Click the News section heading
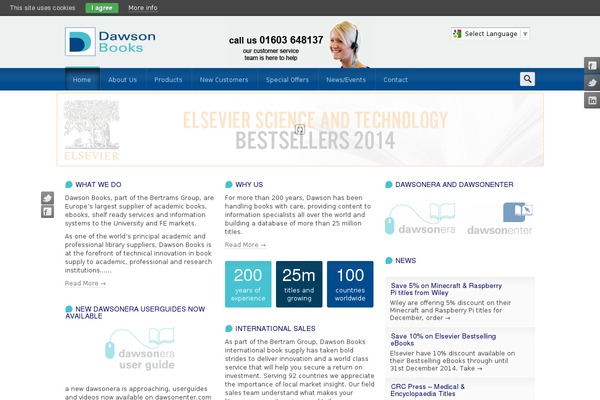 point(405,261)
